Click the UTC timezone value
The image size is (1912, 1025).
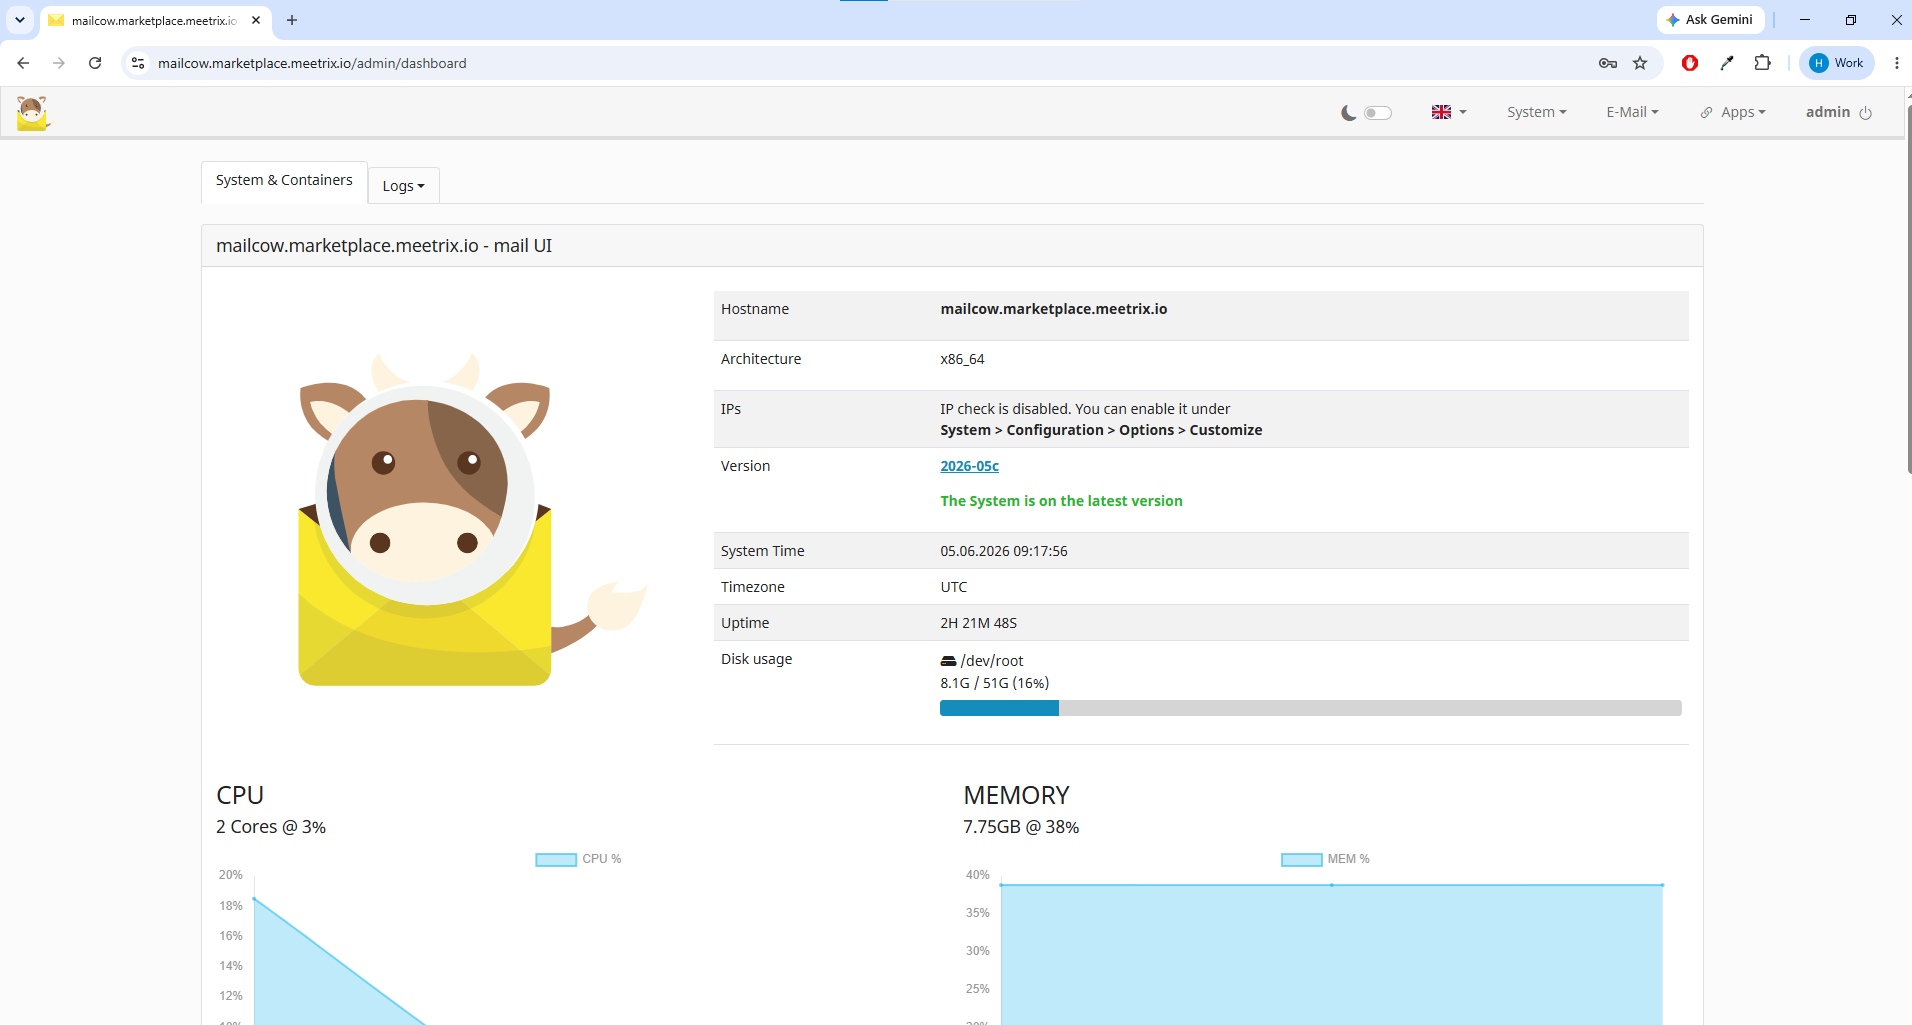click(954, 587)
